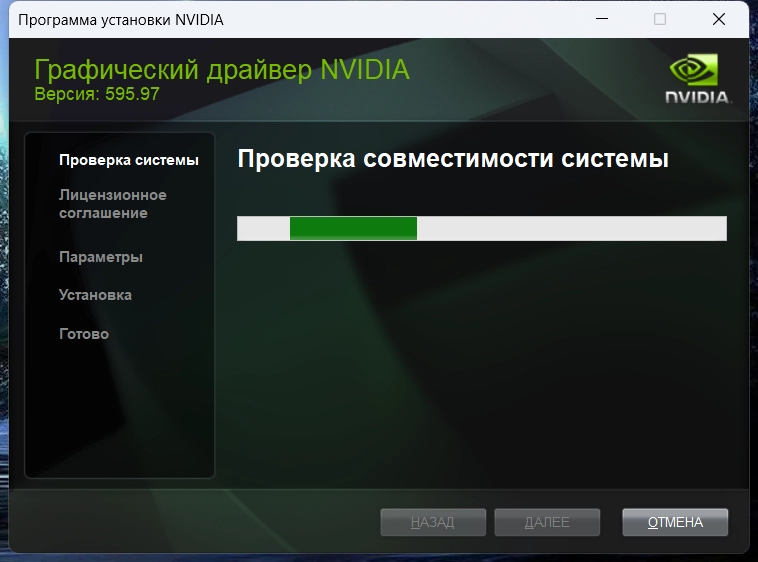Click the Графический драйвер NVIDIA title

222,70
